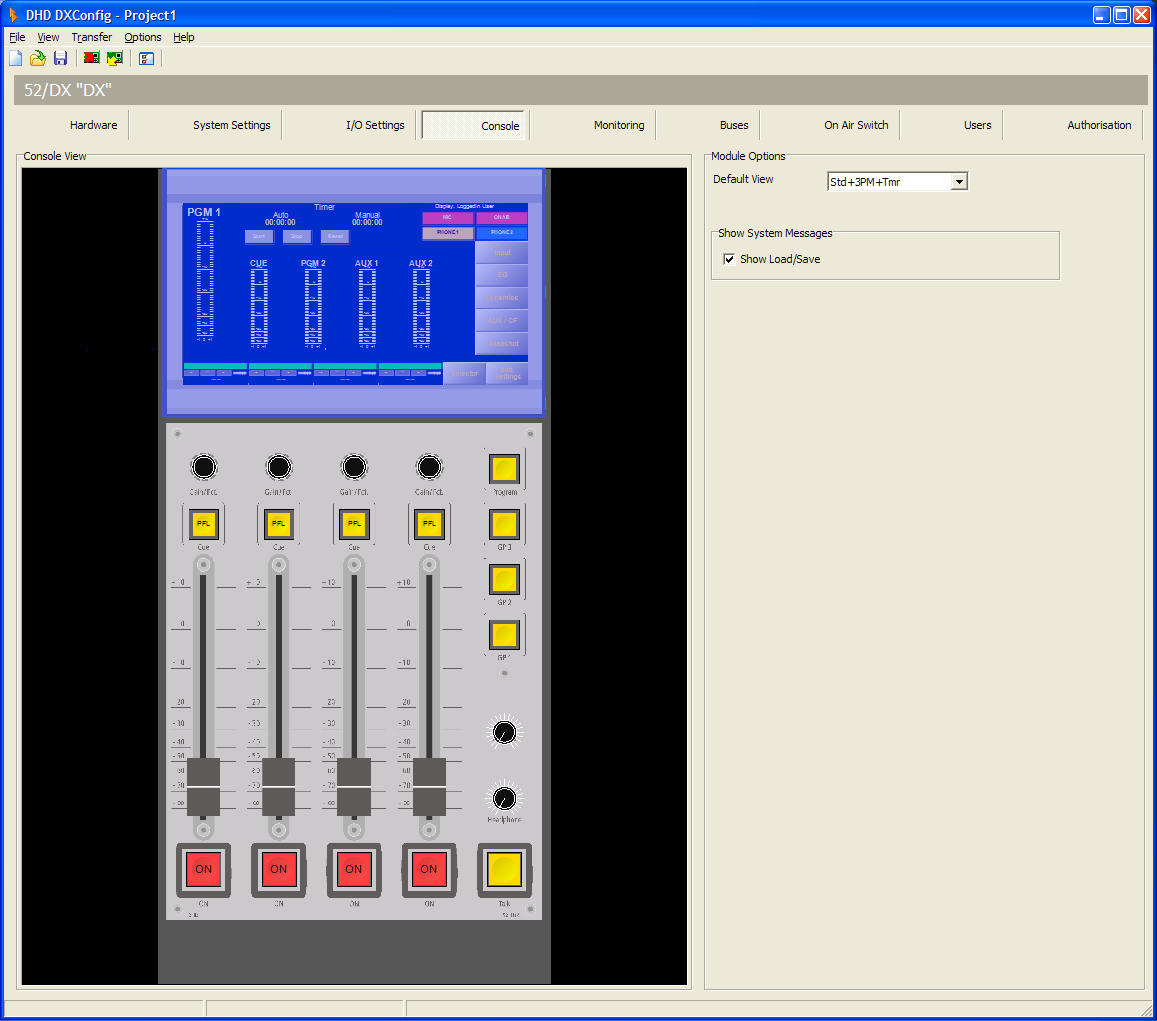Open the Options menu
The image size is (1157, 1021).
tap(142, 37)
